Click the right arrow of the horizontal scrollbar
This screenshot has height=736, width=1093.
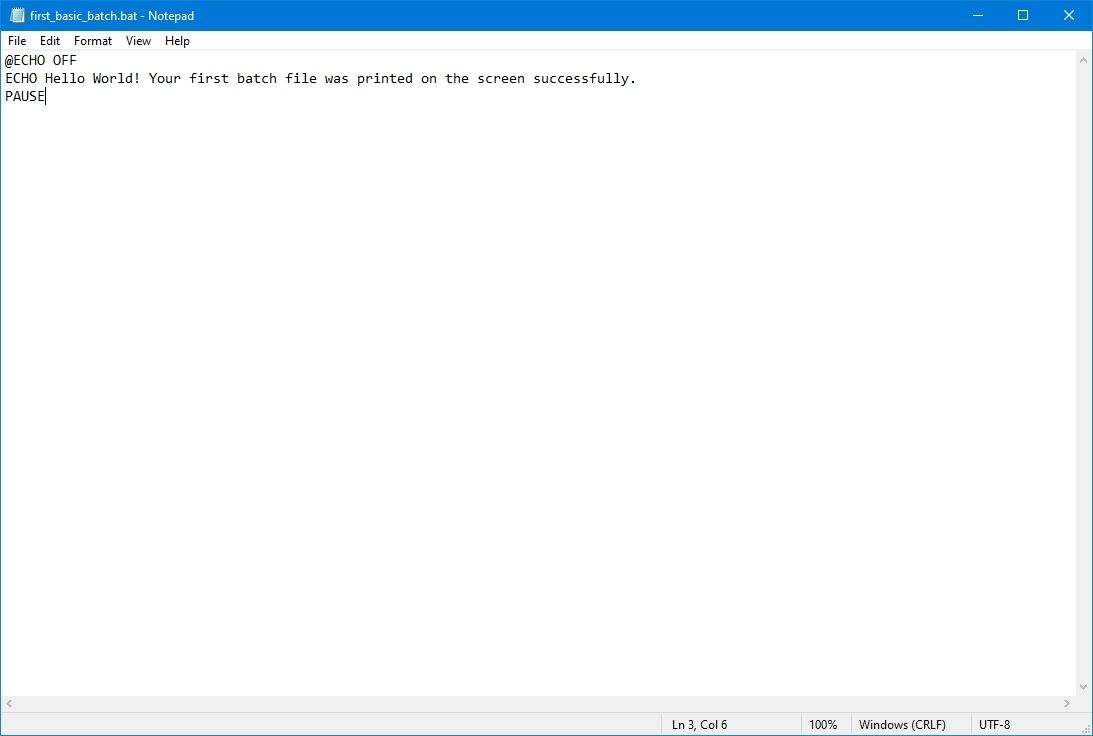click(1067, 703)
